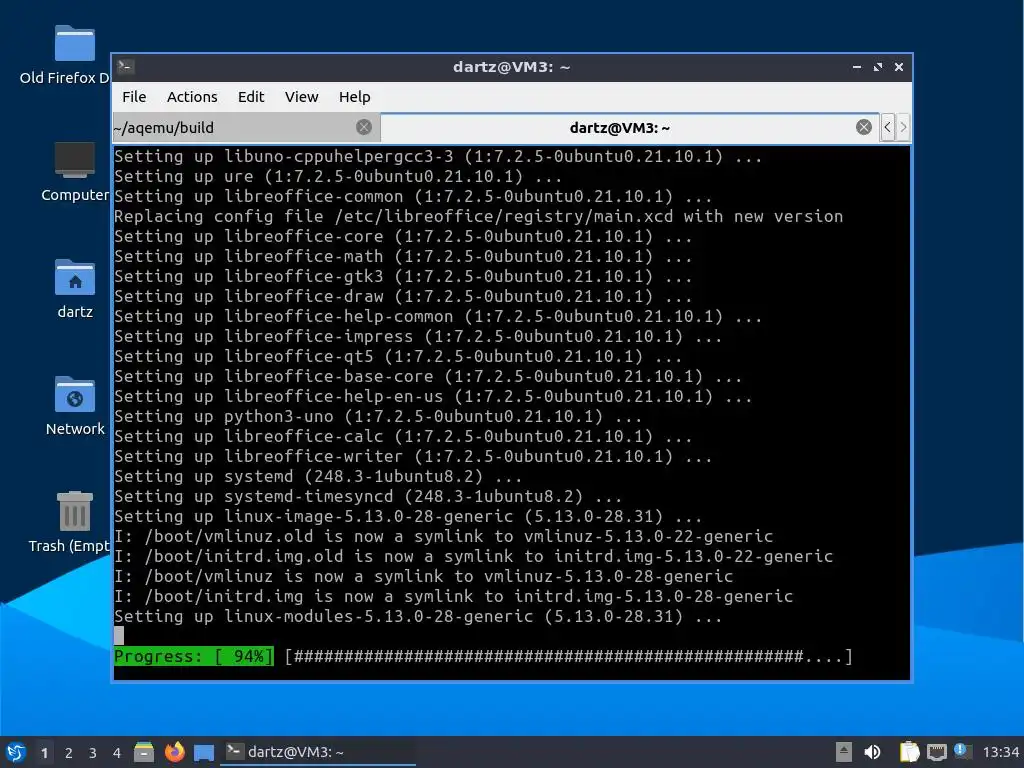Click 'Setting up libreoffice-base-core' line
1024x768 pixels.
[x=428, y=376]
